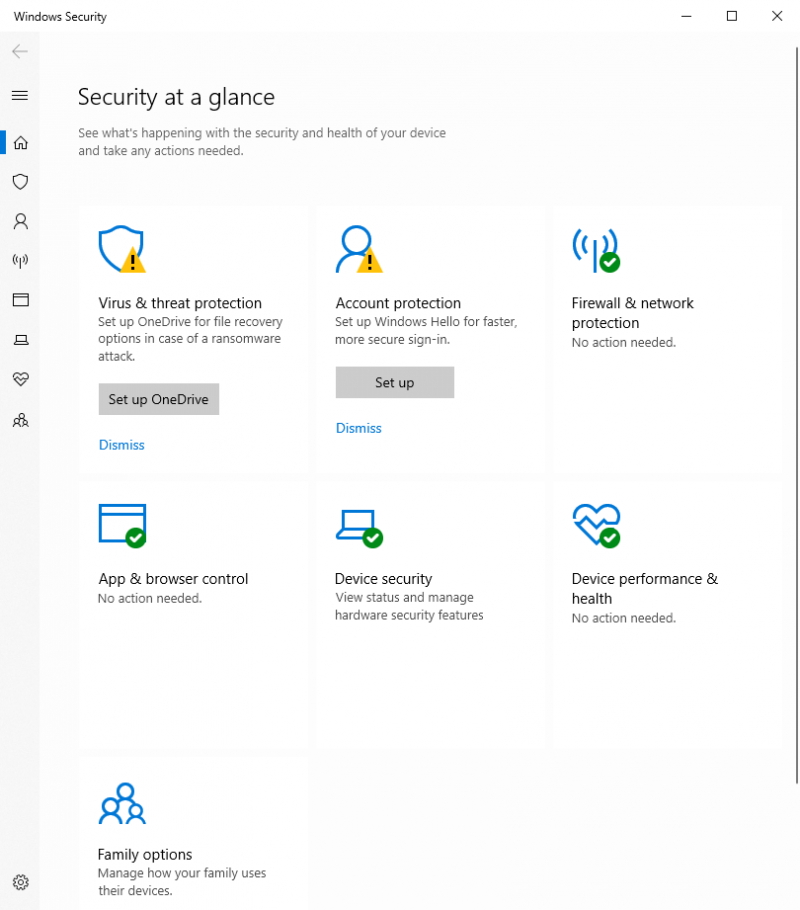Open Device performance & health heading
The width and height of the screenshot is (800, 910).
pyautogui.click(x=645, y=588)
